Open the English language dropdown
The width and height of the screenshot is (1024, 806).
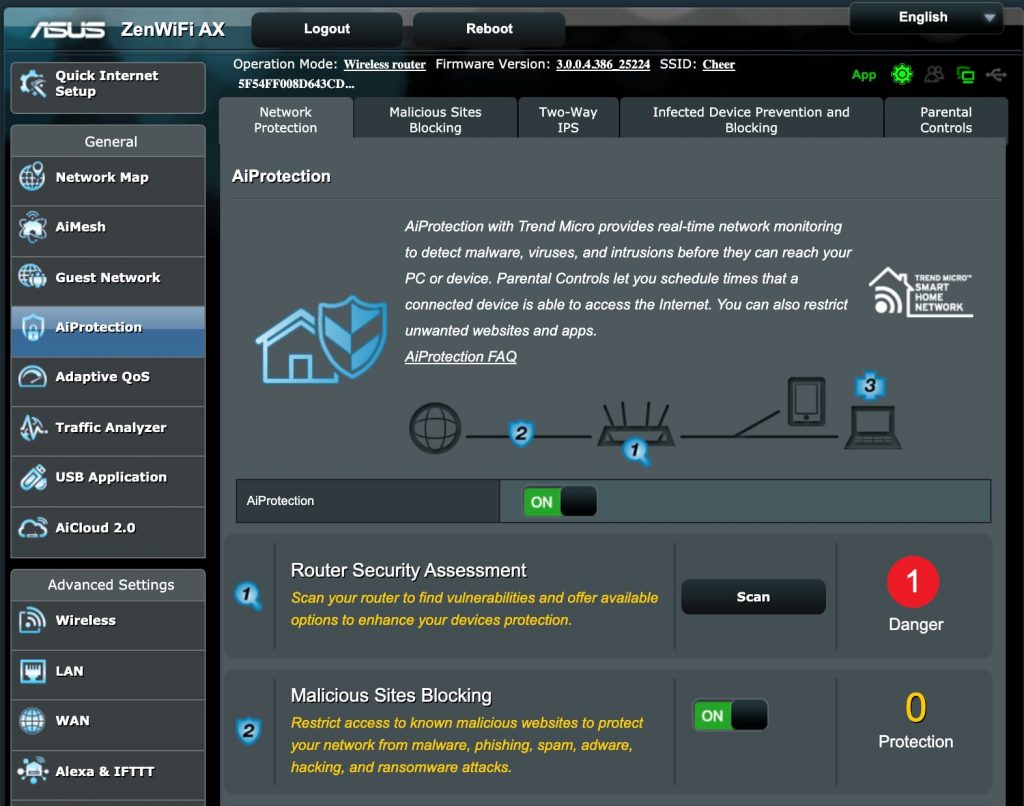[x=926, y=18]
